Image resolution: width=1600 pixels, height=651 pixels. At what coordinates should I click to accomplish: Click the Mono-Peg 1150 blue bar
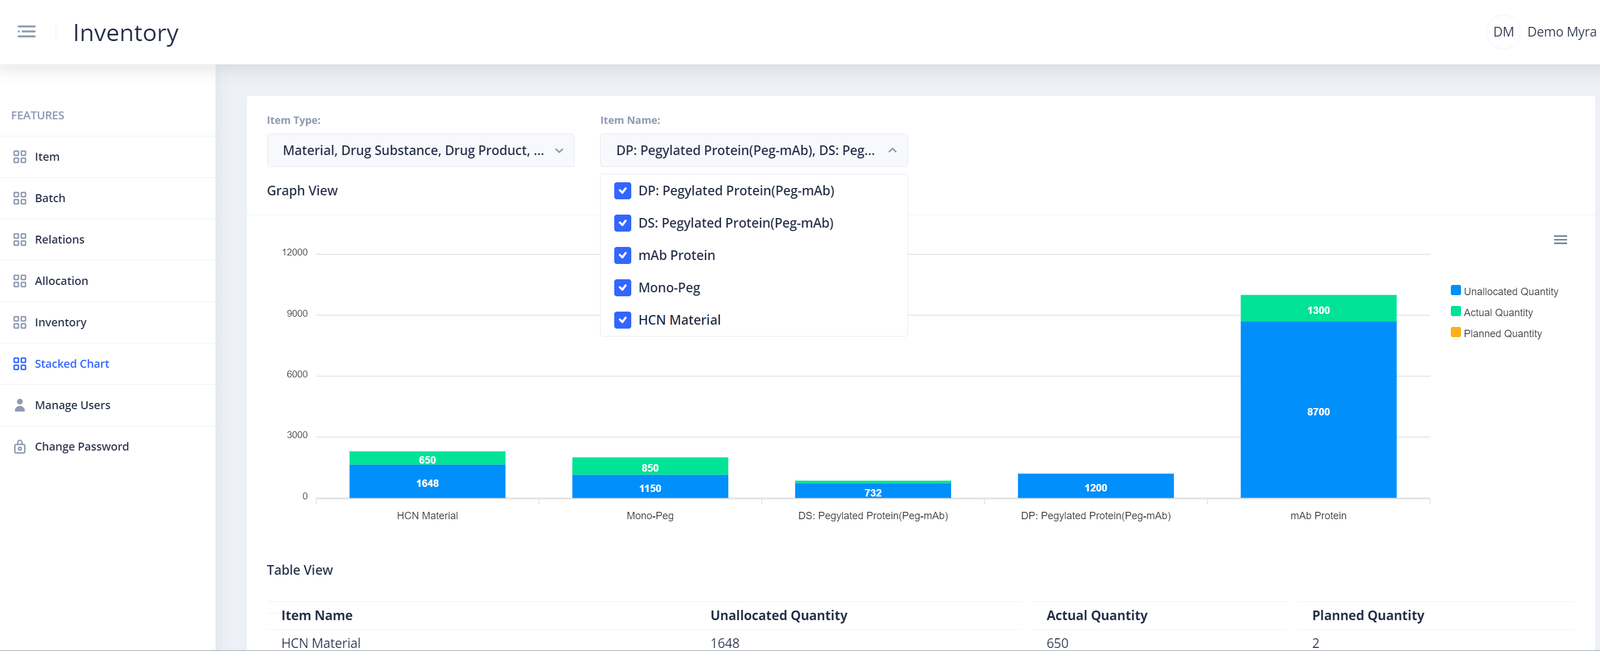point(650,487)
